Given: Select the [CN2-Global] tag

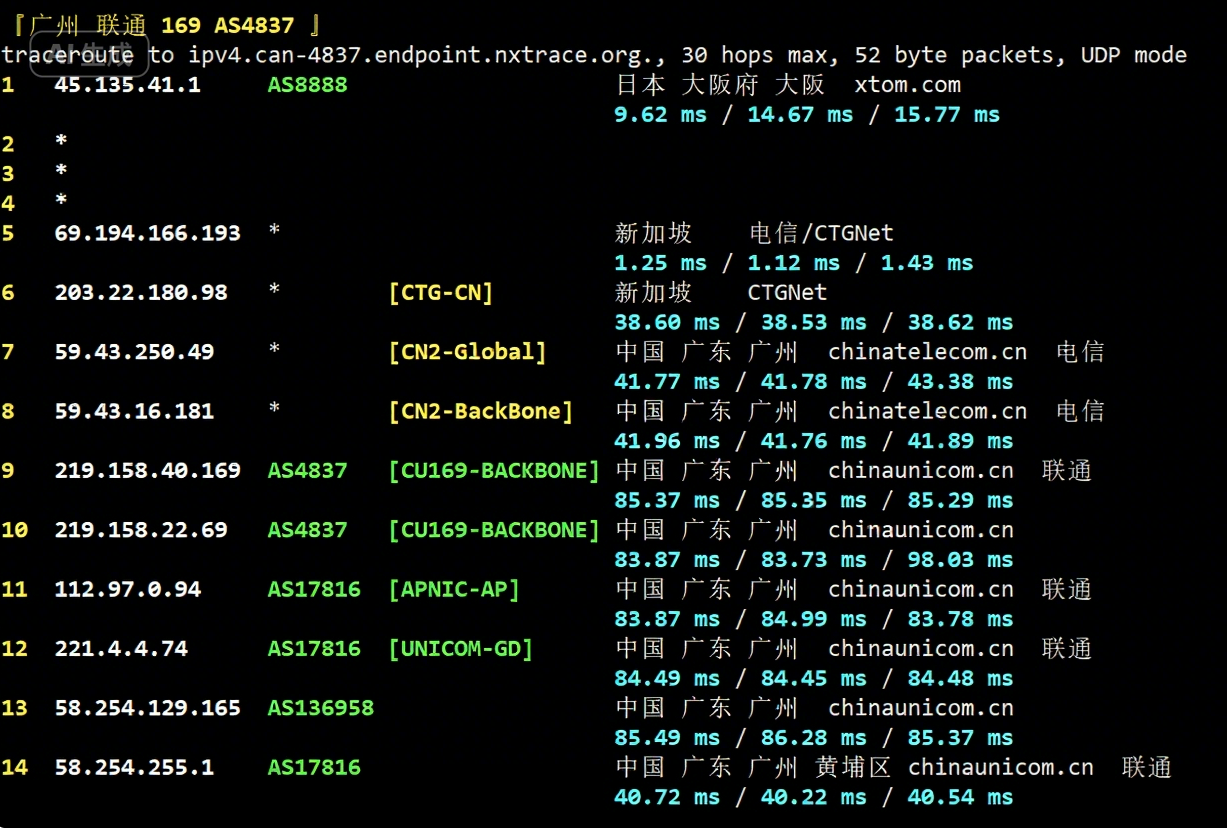Looking at the screenshot, I should coord(468,352).
